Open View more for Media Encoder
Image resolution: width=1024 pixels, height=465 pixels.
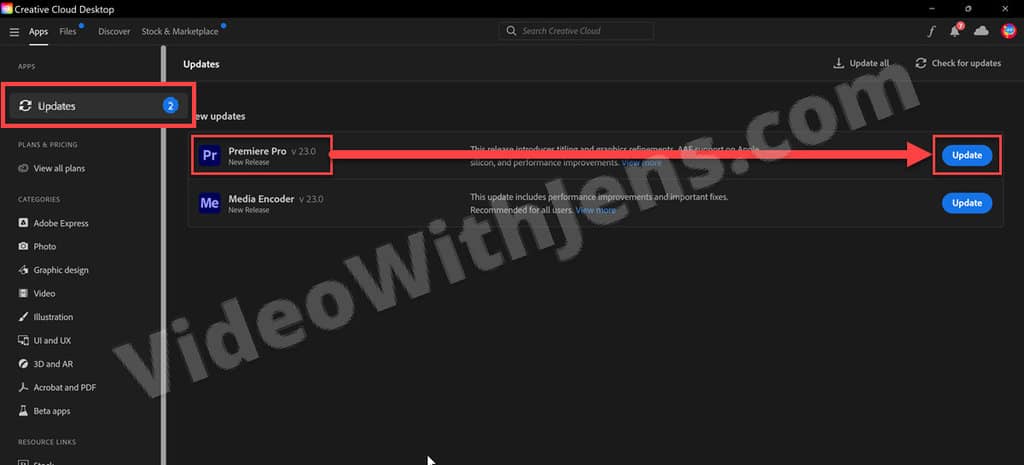(596, 210)
